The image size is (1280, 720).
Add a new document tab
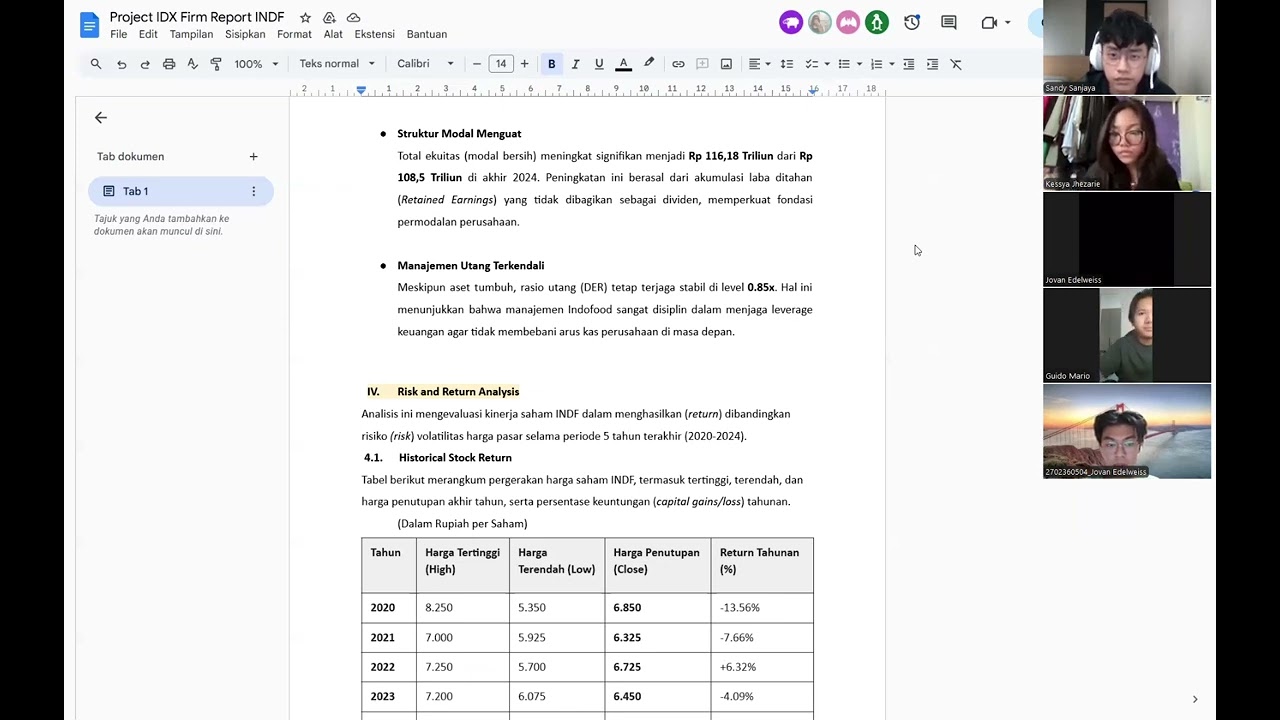253,157
